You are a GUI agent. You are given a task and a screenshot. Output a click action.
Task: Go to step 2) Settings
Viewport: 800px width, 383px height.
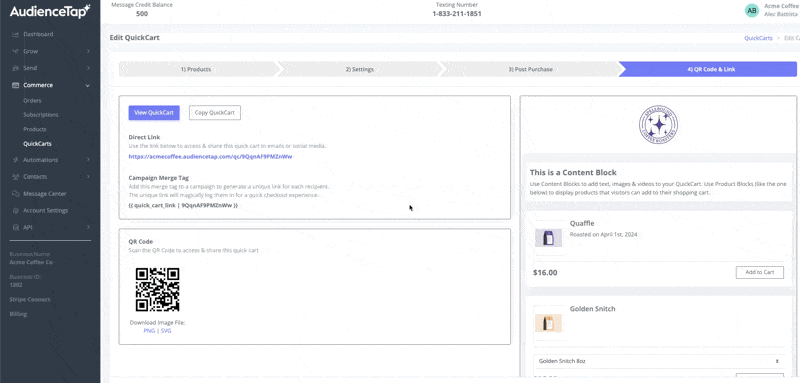coord(360,69)
